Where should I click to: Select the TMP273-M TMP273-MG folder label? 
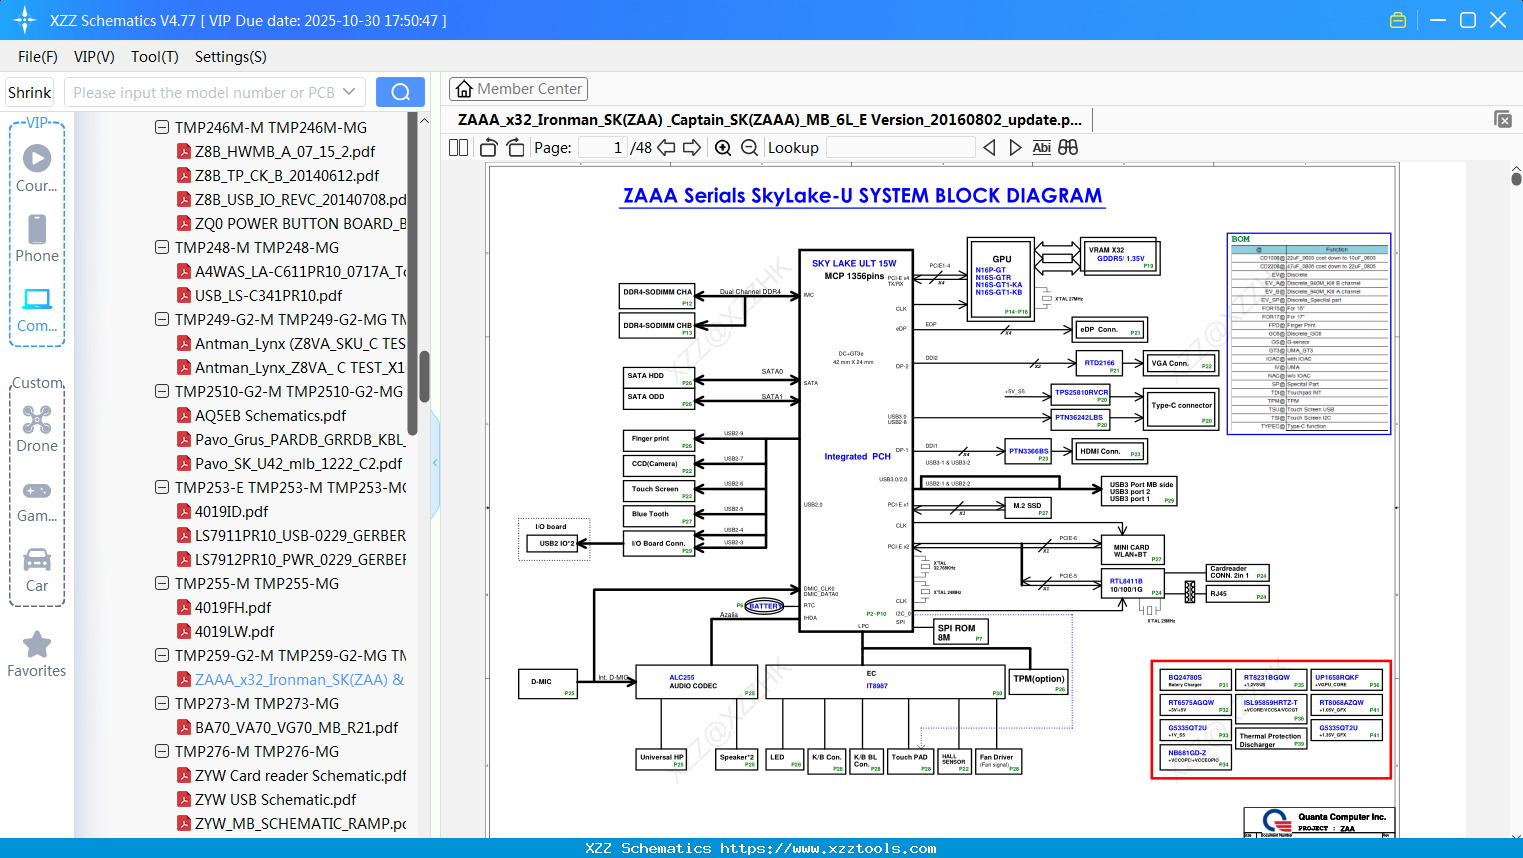pos(257,703)
